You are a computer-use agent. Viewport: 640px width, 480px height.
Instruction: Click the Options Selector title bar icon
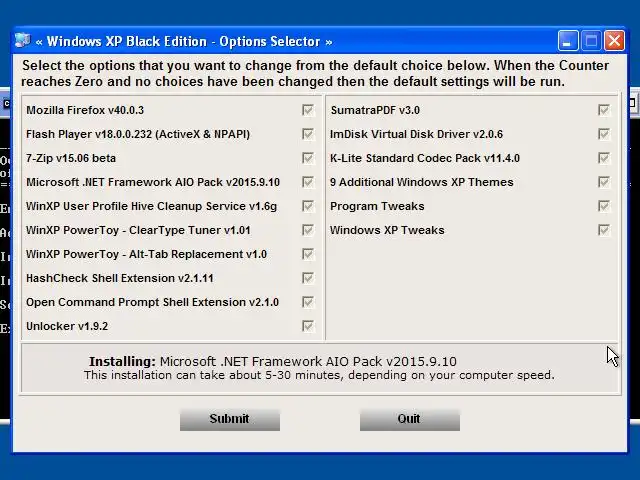tap(22, 40)
